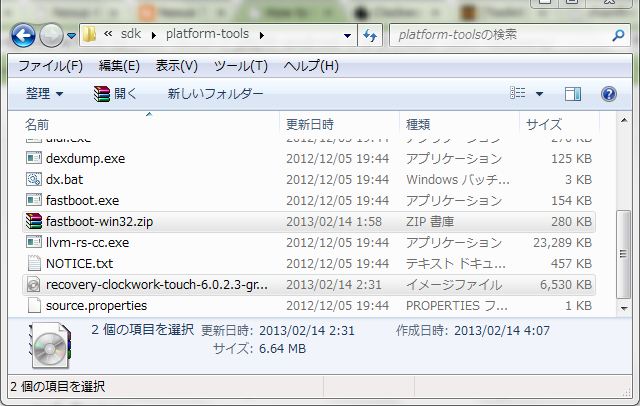640x406 pixels.
Task: Click the 23,289 KB size cell
Action: (562, 243)
